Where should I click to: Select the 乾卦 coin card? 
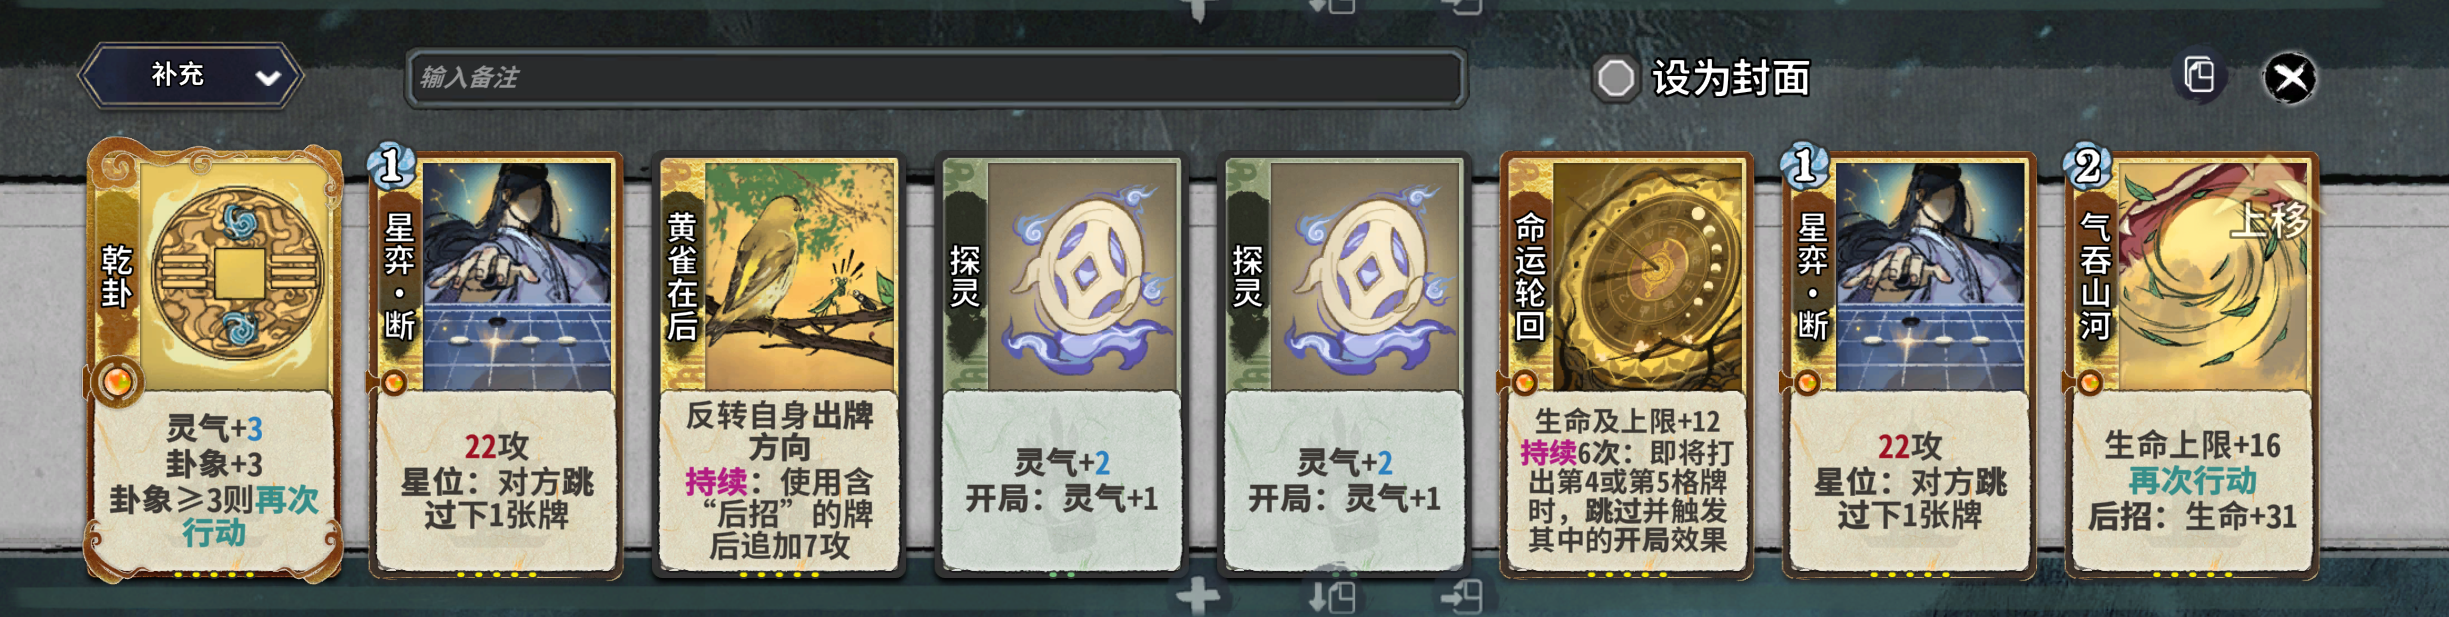coord(214,362)
